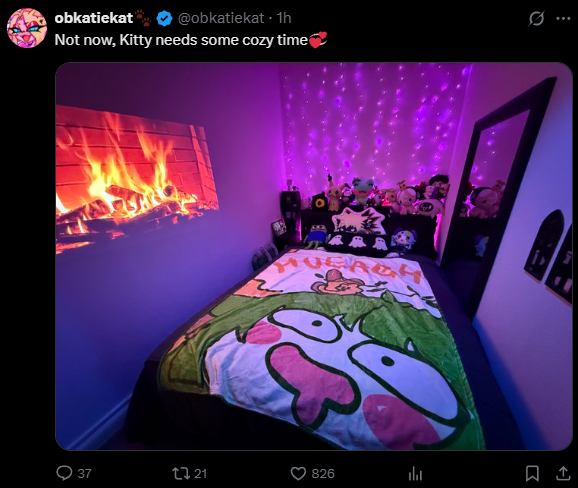Open the repost arrows menu

tap(180, 473)
